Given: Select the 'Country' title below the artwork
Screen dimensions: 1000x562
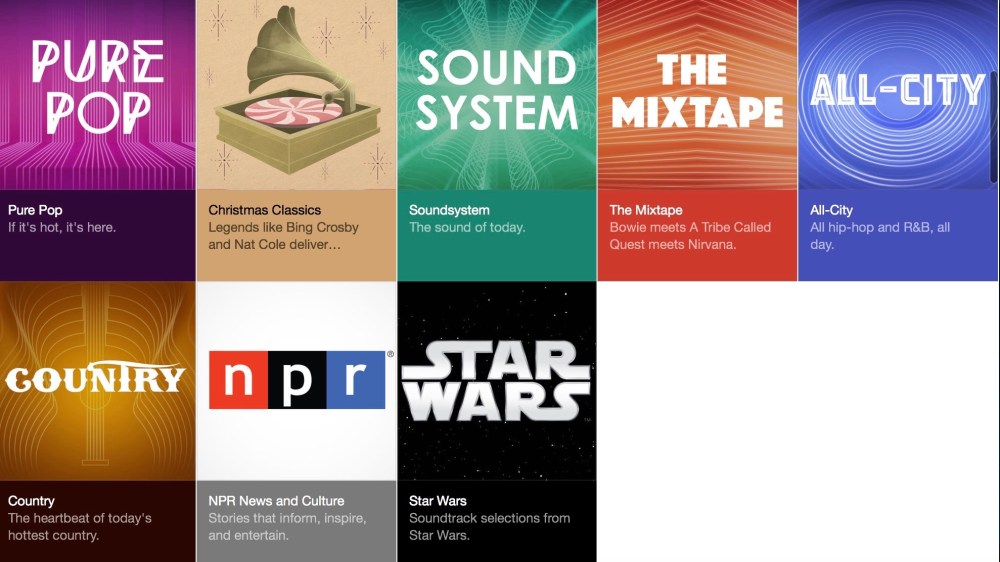Looking at the screenshot, I should click(x=31, y=501).
